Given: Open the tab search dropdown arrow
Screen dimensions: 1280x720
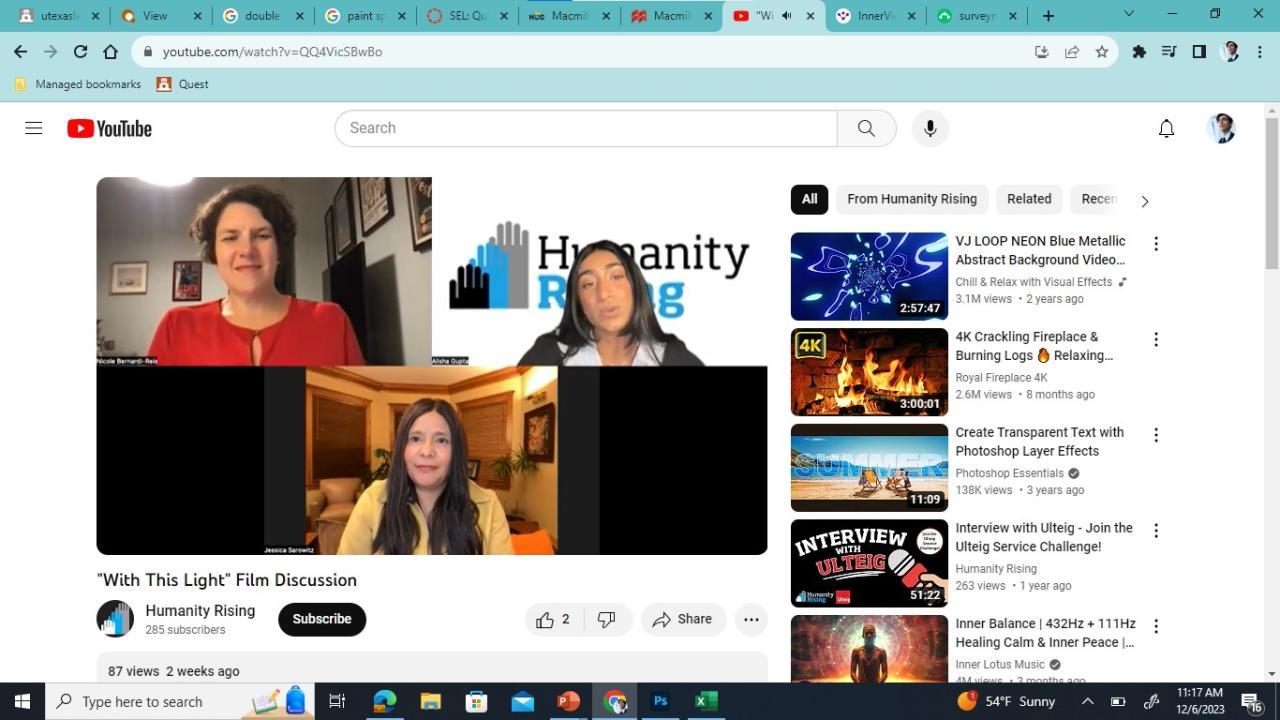Looking at the screenshot, I should (1129, 14).
